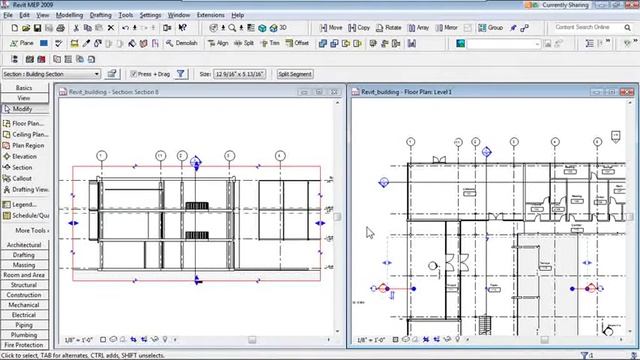Image resolution: width=640 pixels, height=360 pixels.
Task: Toggle the Press + Drag checkbox
Action: coord(133,74)
